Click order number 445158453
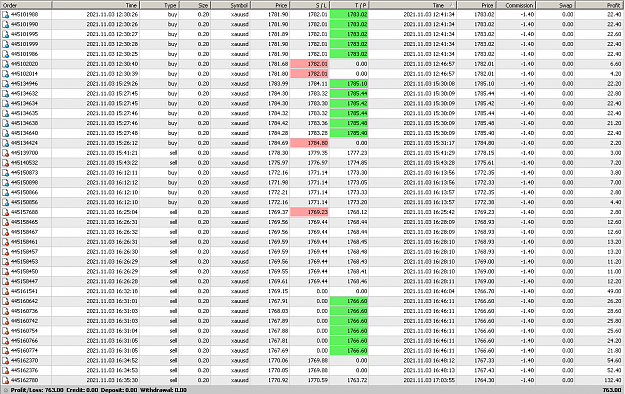Image resolution: width=625 pixels, height=394 pixels. coord(24,262)
